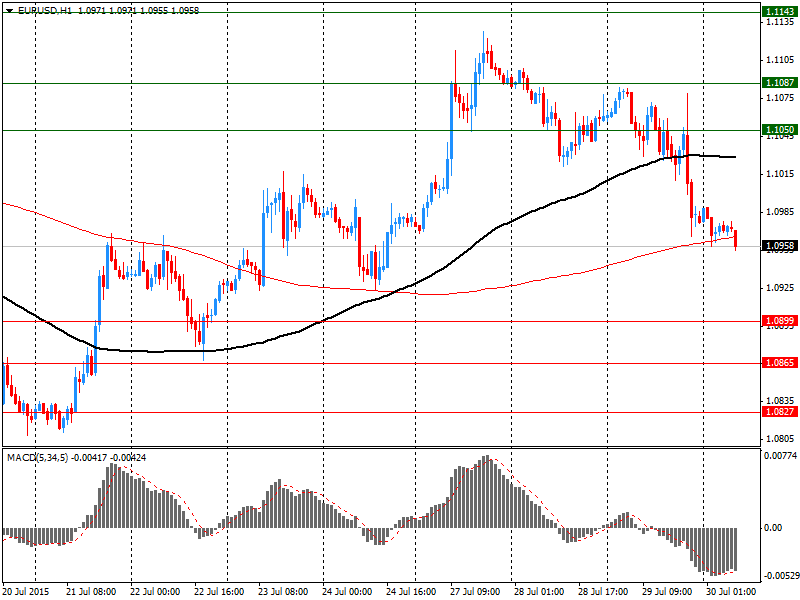Viewport: 800px width, 600px height.
Task: Select the EURUSD,H1 chart title text
Action: coord(45,10)
